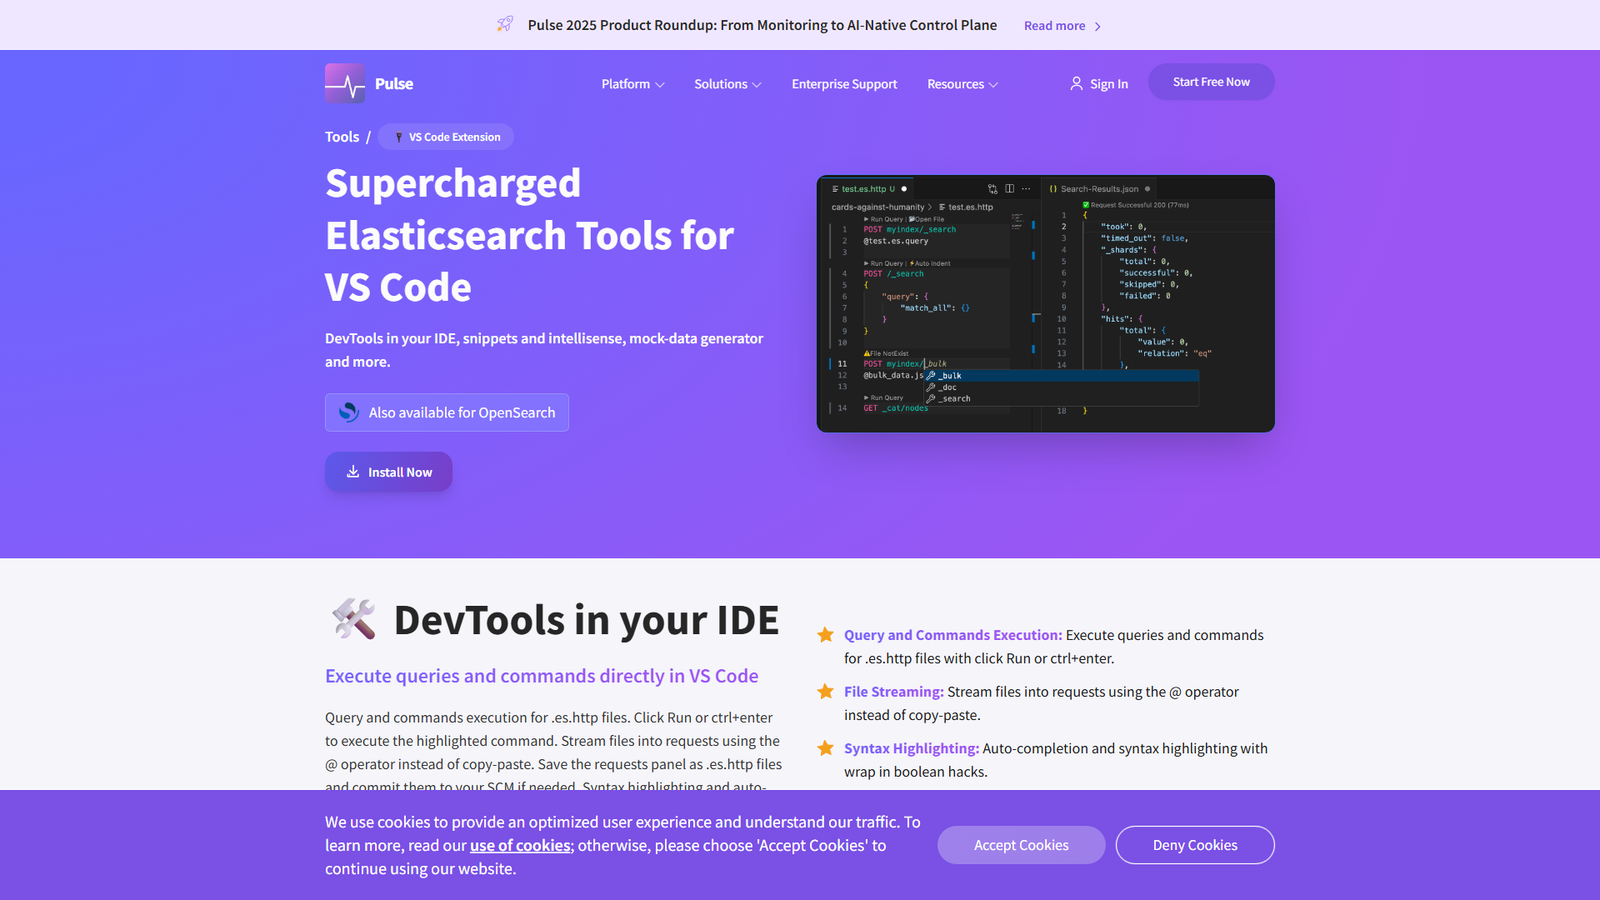Click the rocket icon in the announcement banner
This screenshot has height=900, width=1600.
coord(504,24)
